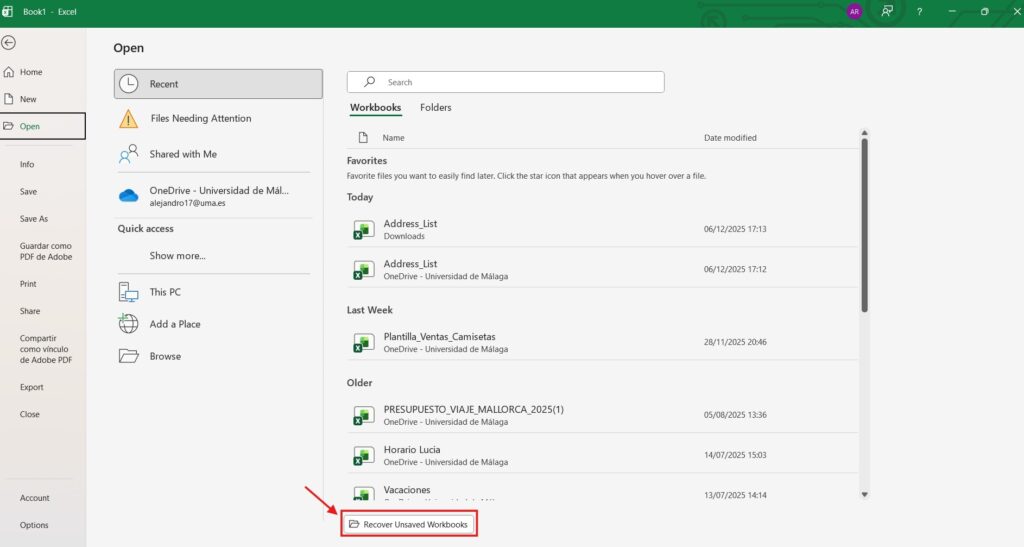The width and height of the screenshot is (1024, 547).
Task: Click the Excel app icon in title bar
Action: click(x=8, y=12)
